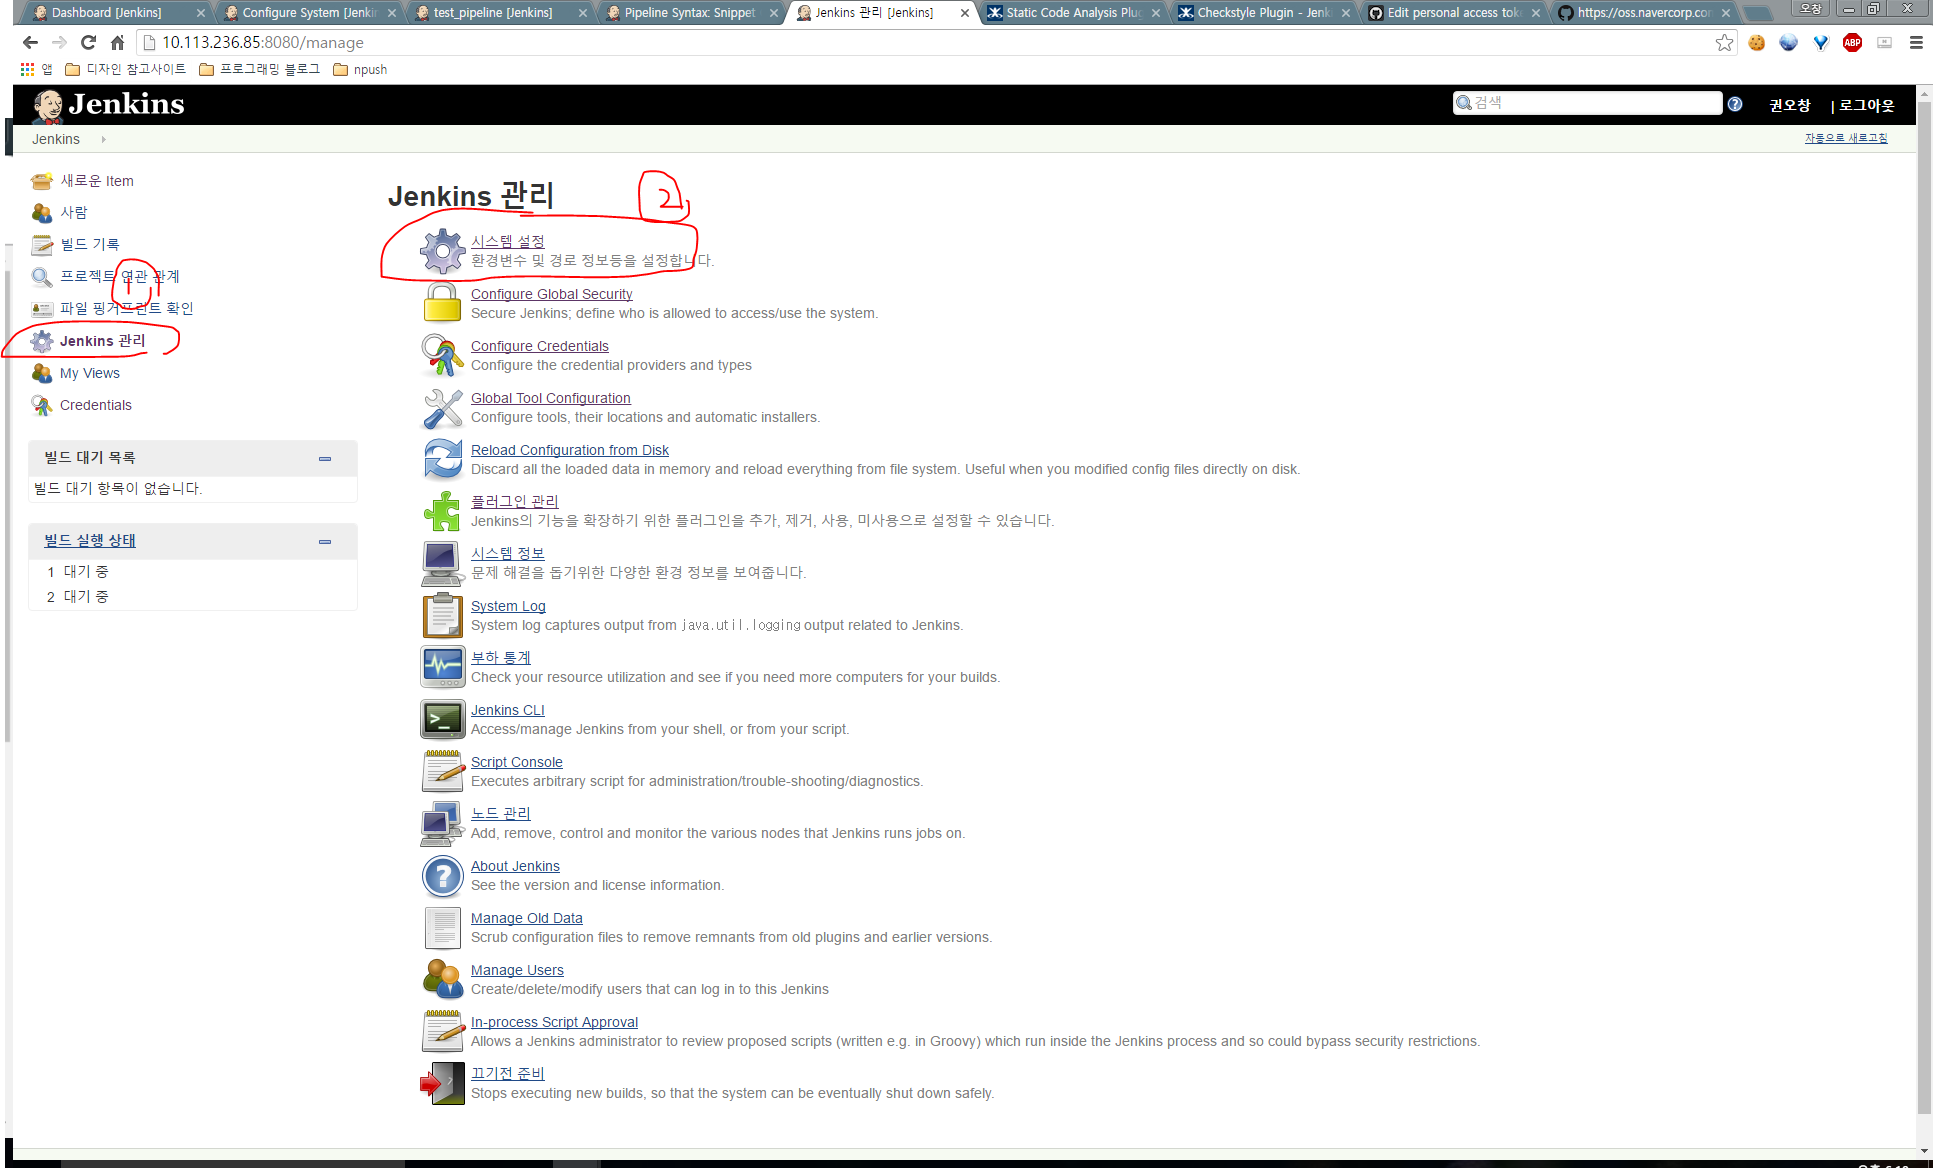Viewport: 1933px width, 1168px height.
Task: Collapse the 빌드 실행 상태 panel
Action: [x=325, y=542]
